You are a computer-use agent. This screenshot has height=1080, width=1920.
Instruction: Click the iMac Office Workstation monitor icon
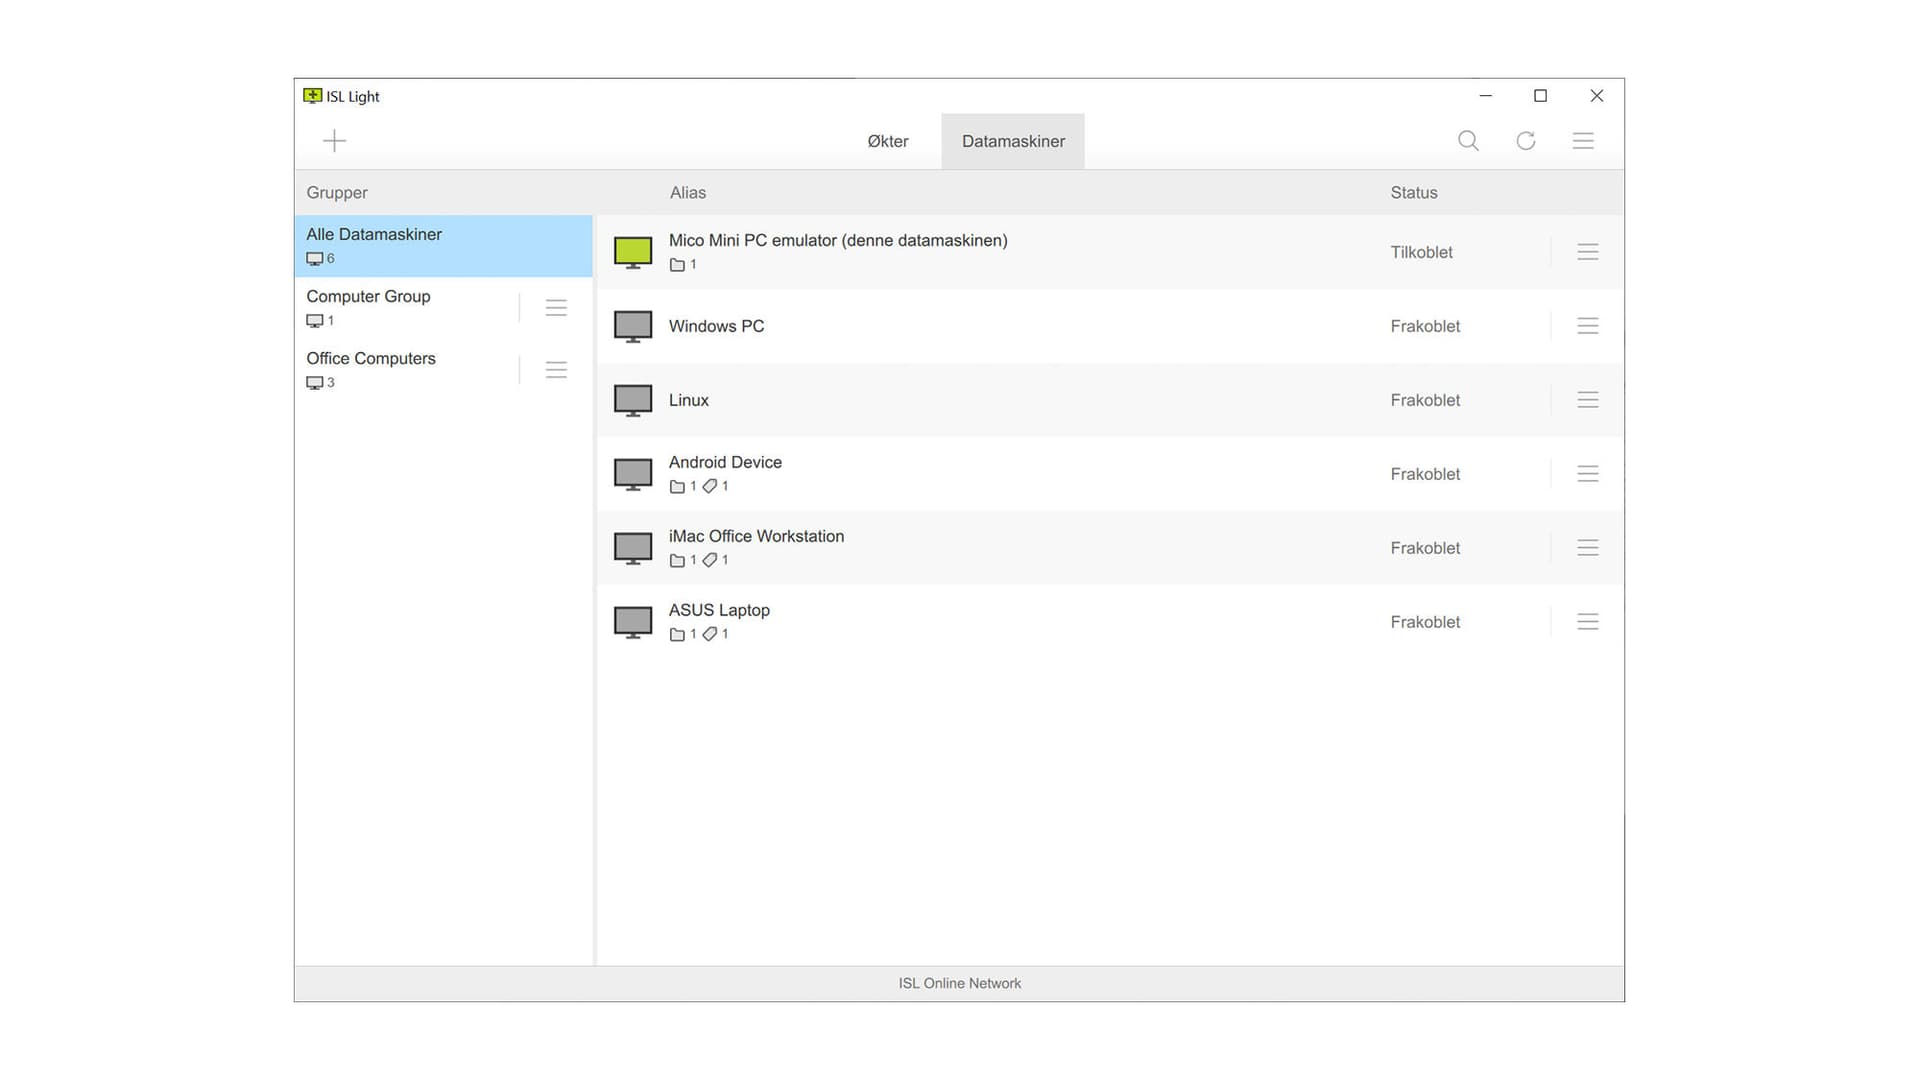coord(633,549)
